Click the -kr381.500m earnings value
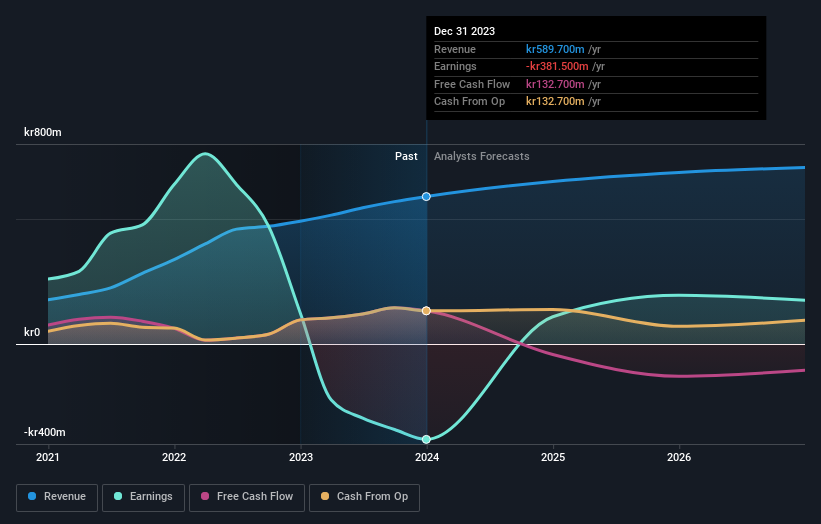 coord(557,66)
